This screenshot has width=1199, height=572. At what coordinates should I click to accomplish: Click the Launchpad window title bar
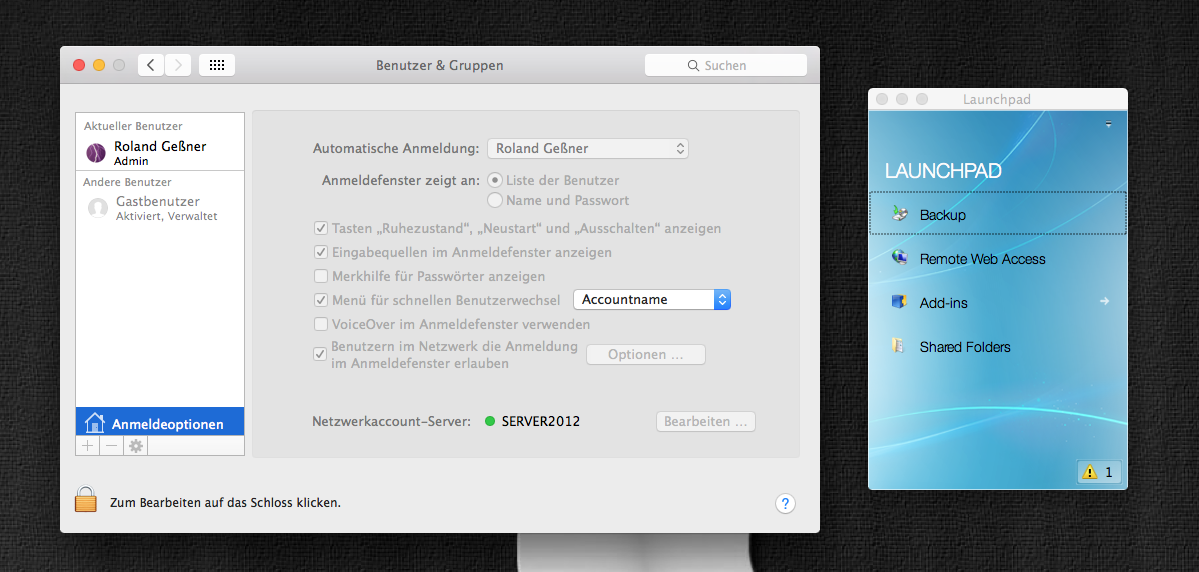tap(997, 99)
